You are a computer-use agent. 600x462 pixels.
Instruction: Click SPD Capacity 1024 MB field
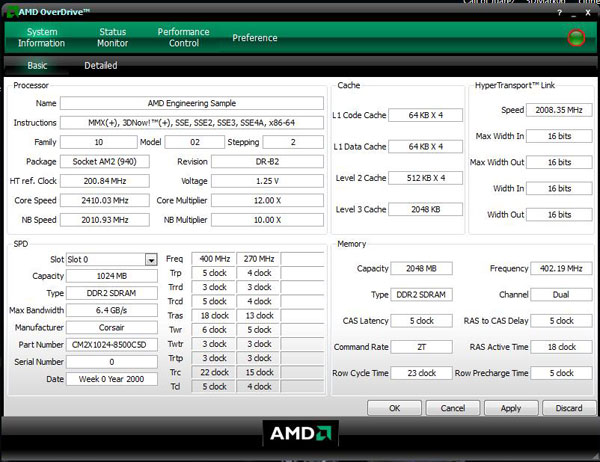pyautogui.click(x=112, y=276)
